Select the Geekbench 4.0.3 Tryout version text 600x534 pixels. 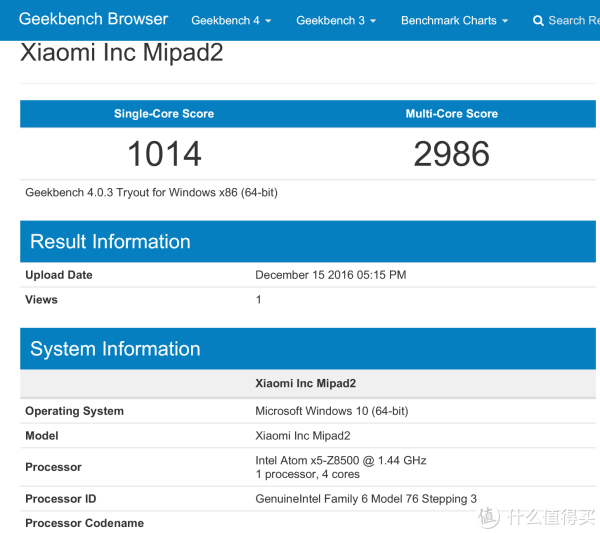coord(152,192)
